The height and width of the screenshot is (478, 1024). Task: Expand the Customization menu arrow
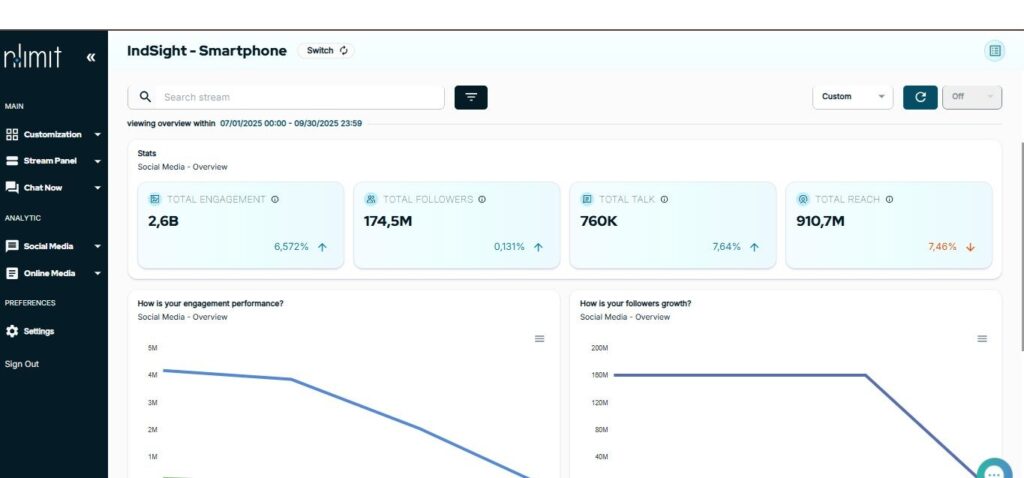[x=98, y=135]
